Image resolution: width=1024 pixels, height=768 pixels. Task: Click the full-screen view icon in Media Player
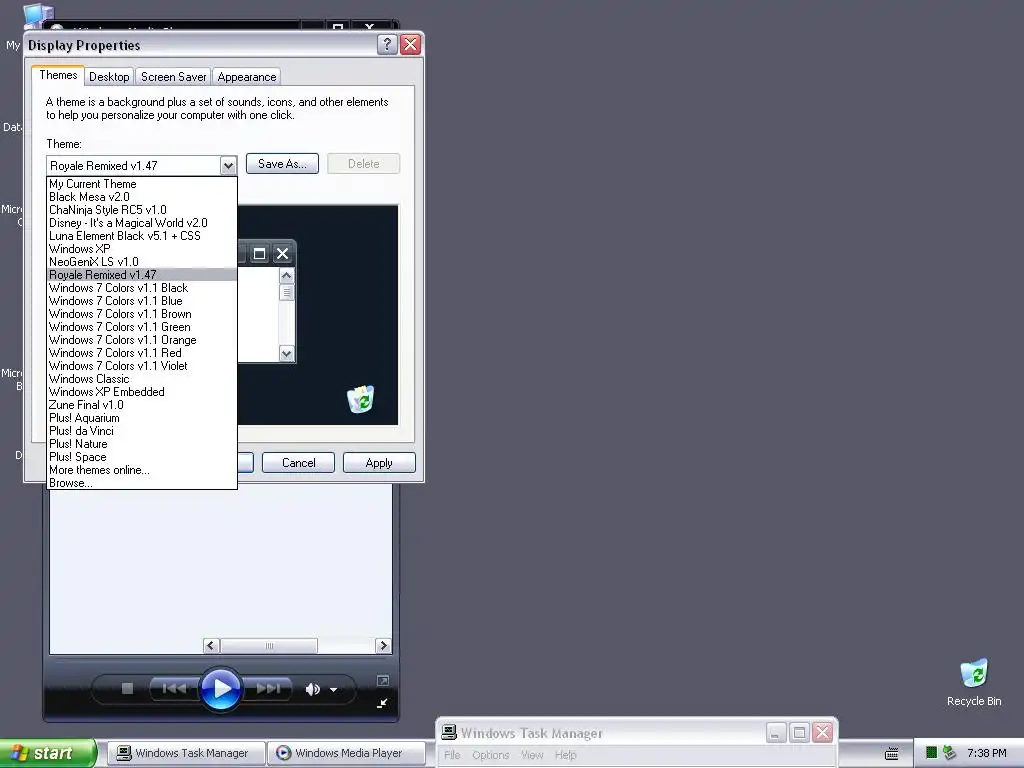pos(383,680)
